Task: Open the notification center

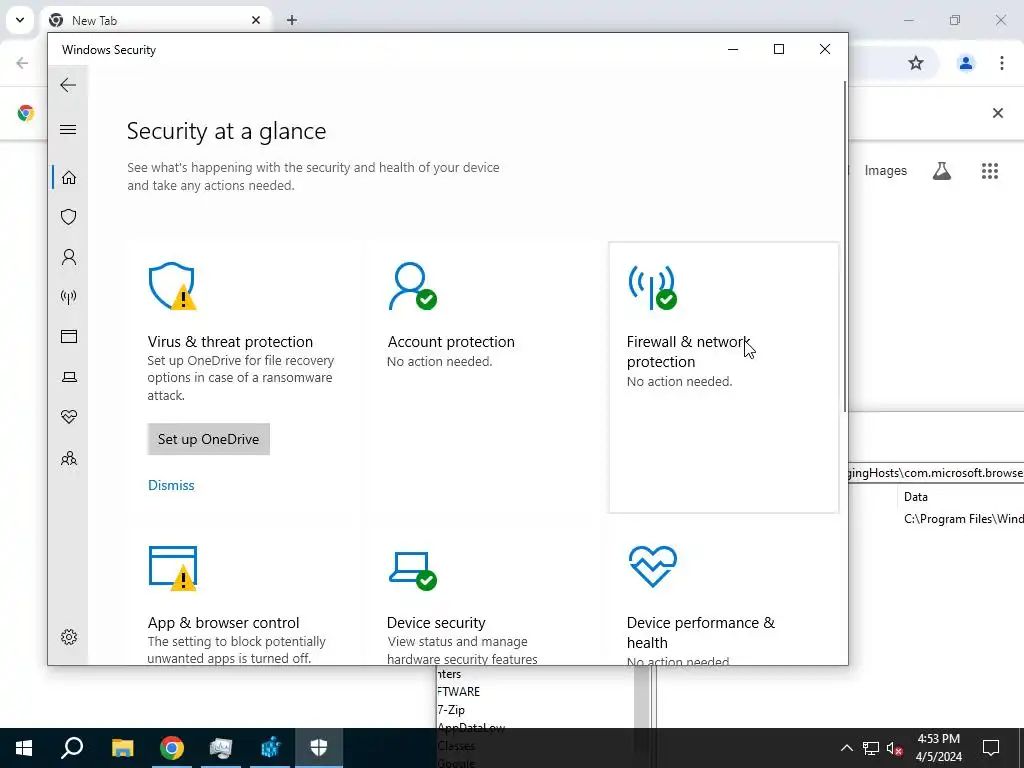Action: [x=991, y=748]
